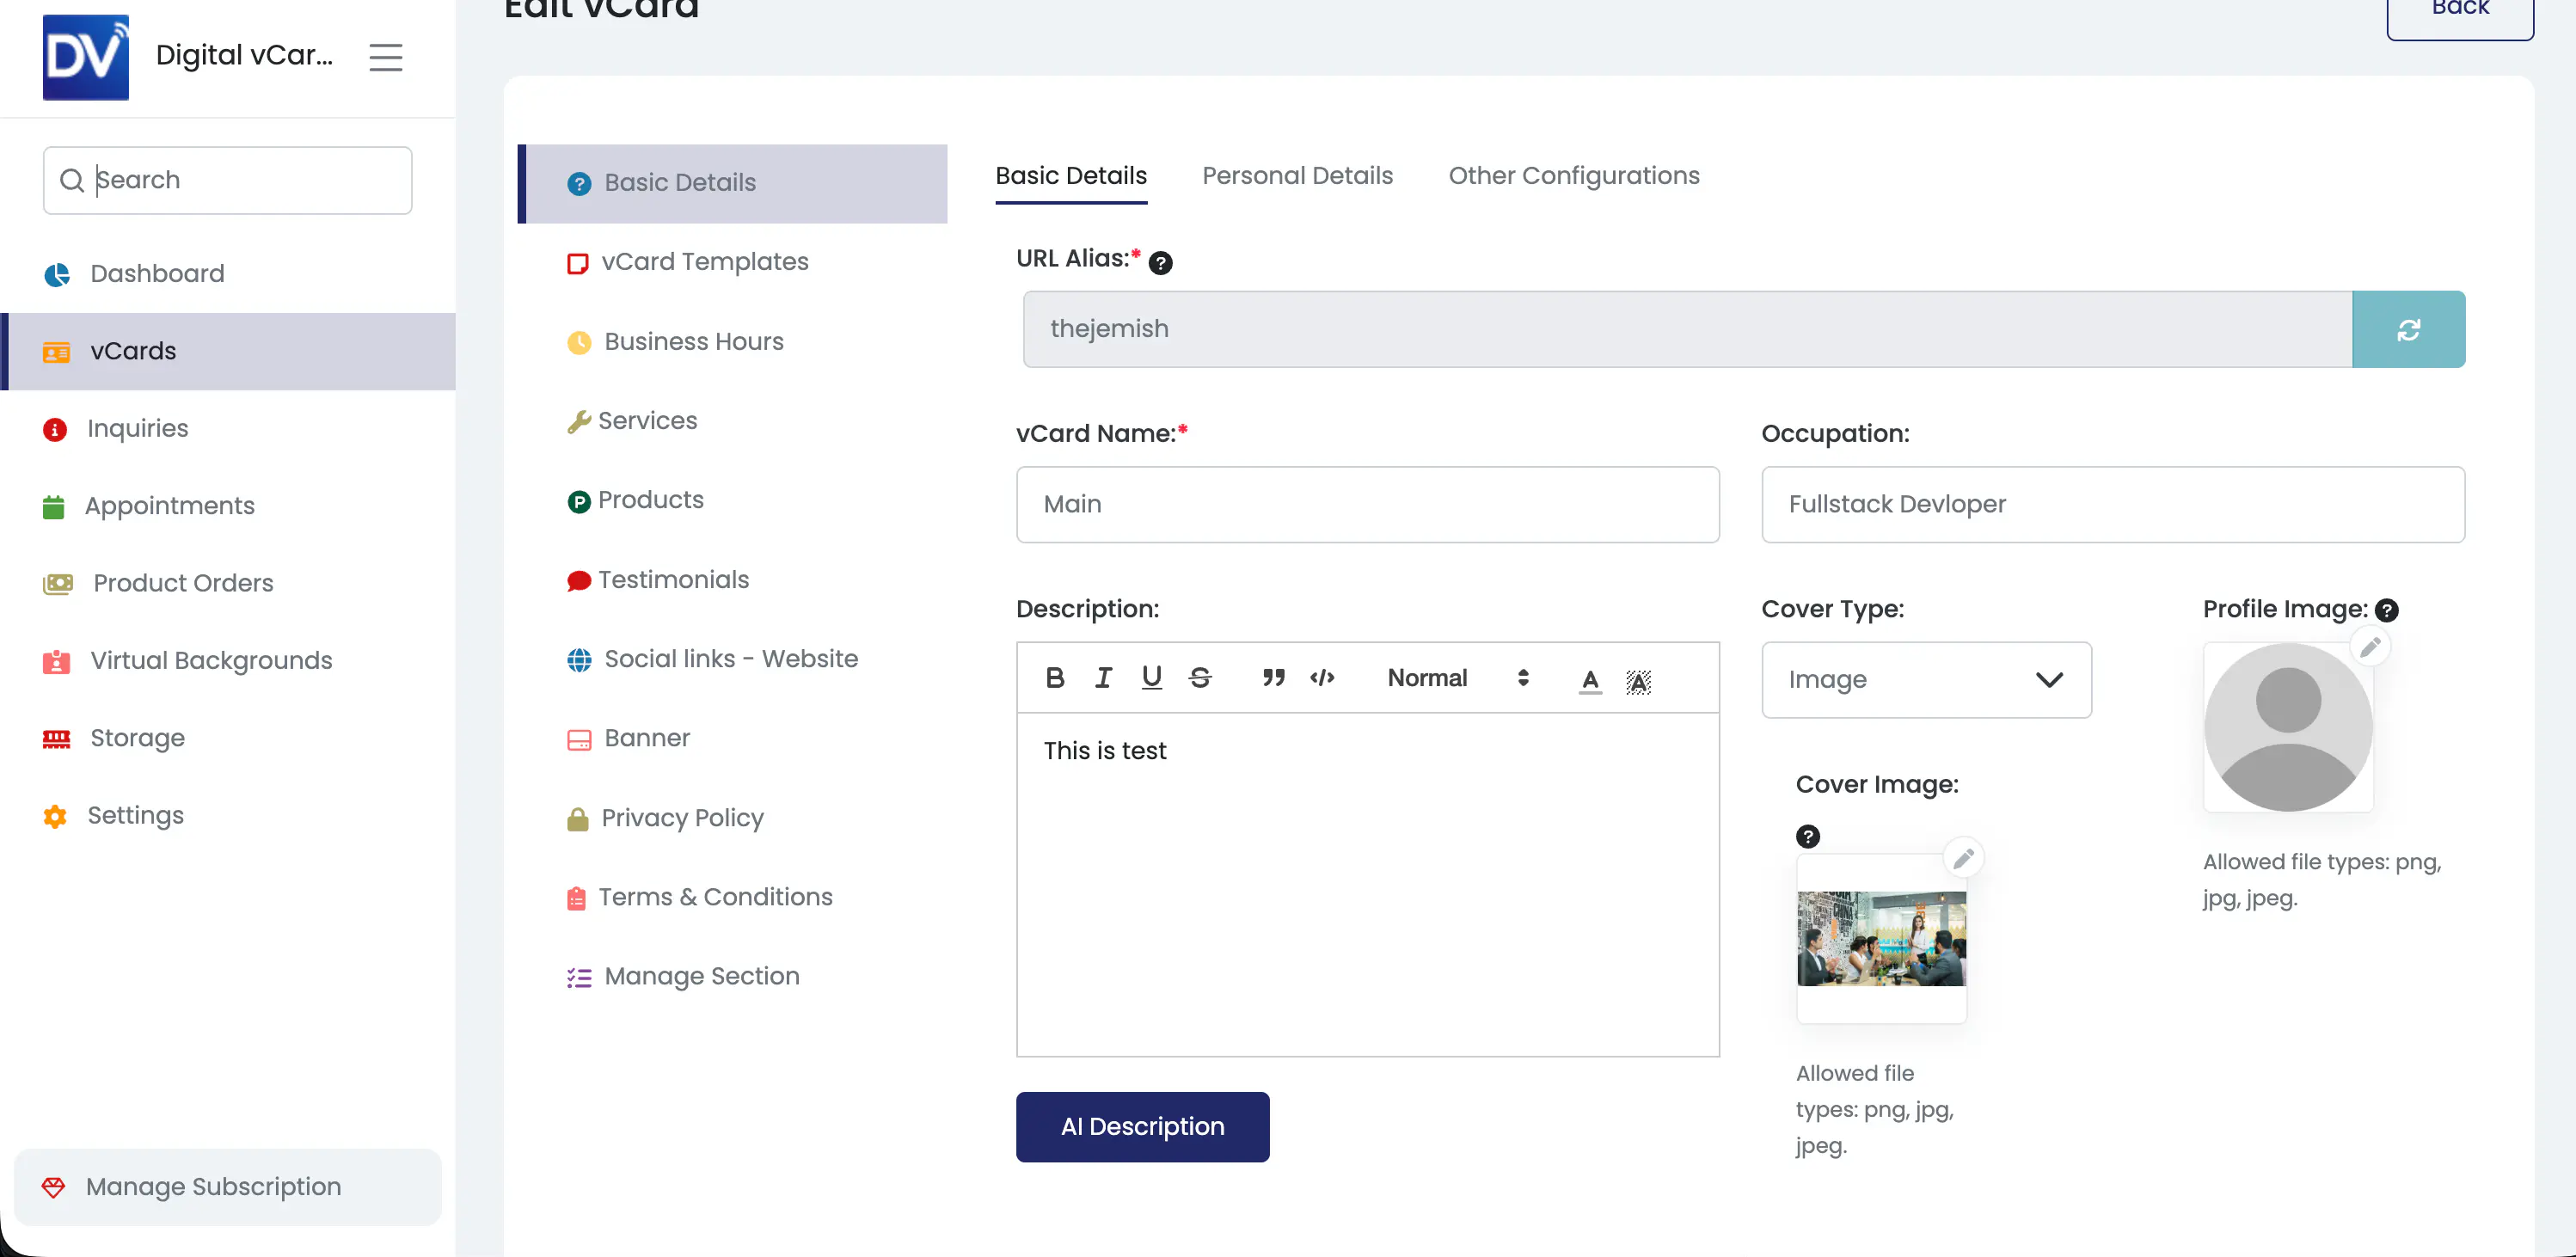Toggle italic formatting in description editor
2576x1257 pixels.
[1103, 678]
